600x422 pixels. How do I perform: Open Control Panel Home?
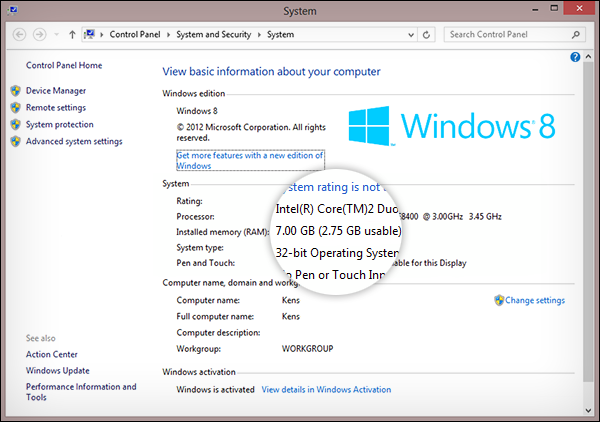(x=64, y=65)
